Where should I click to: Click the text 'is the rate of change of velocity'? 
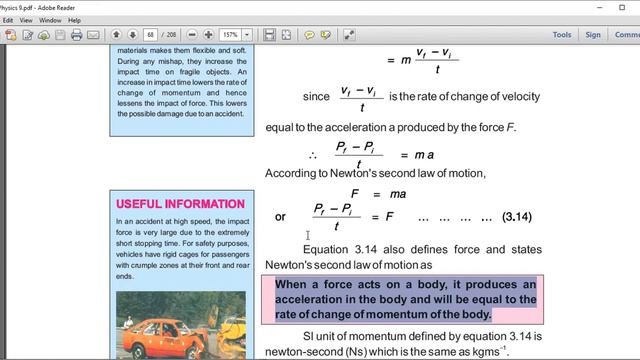(x=464, y=97)
